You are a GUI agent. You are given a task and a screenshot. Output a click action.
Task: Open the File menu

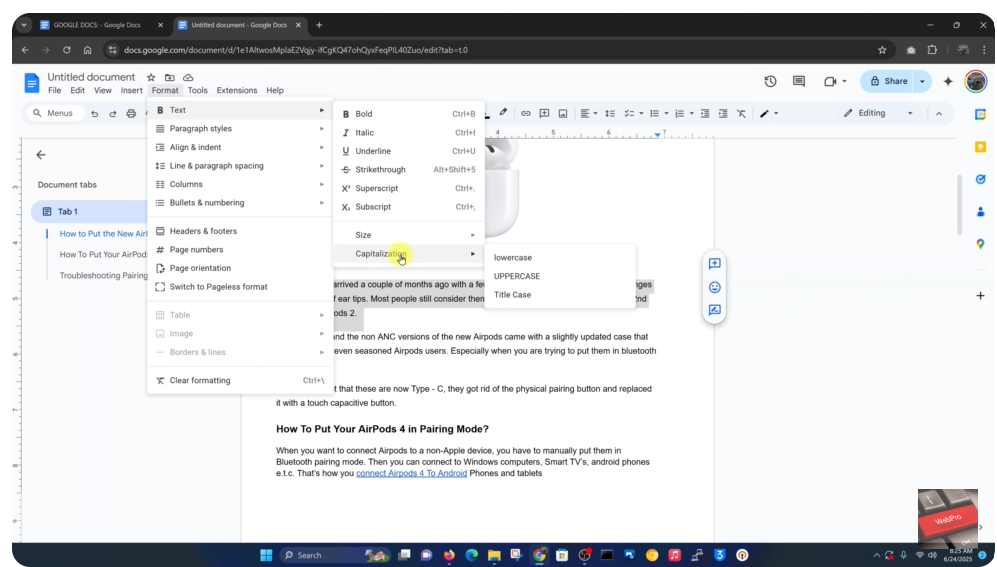point(55,90)
